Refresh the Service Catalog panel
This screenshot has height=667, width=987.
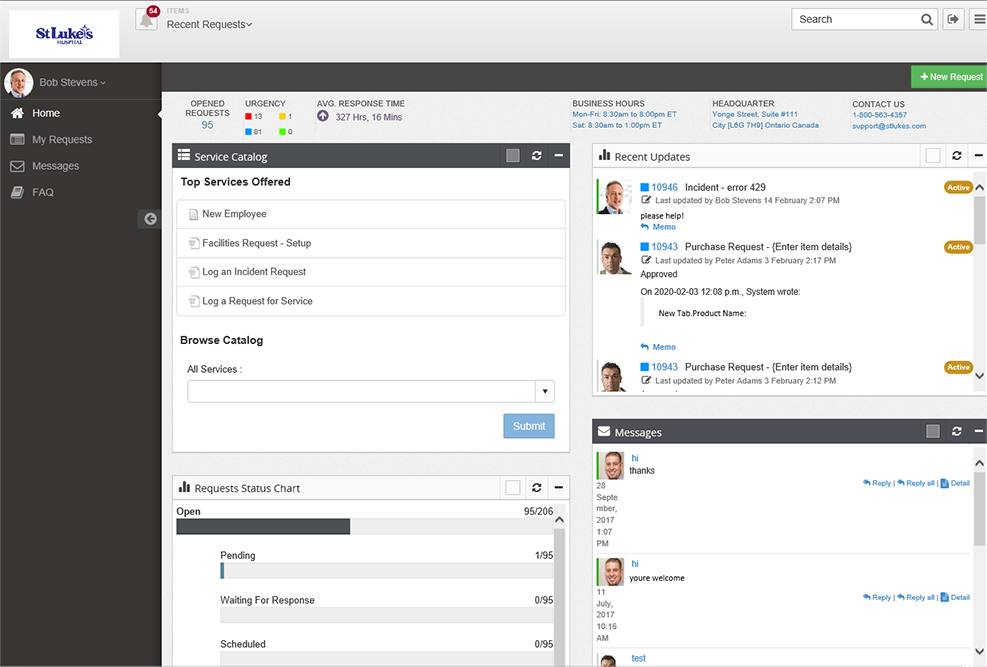tap(536, 155)
